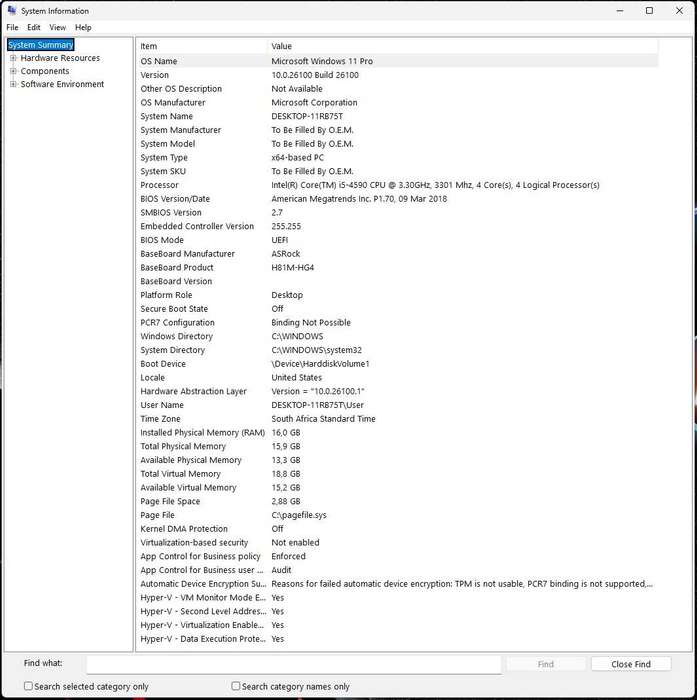The height and width of the screenshot is (700, 697).
Task: Select the BIOS Mode row label
Action: pyautogui.click(x=162, y=240)
